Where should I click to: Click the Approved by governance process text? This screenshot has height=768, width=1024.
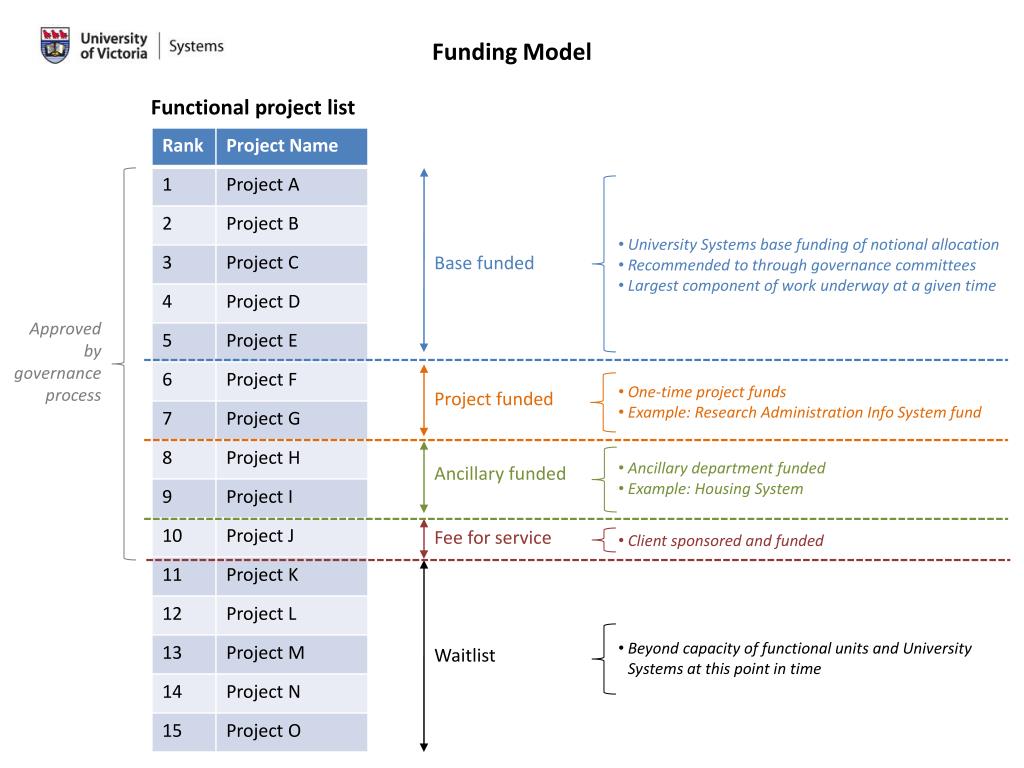pos(58,362)
